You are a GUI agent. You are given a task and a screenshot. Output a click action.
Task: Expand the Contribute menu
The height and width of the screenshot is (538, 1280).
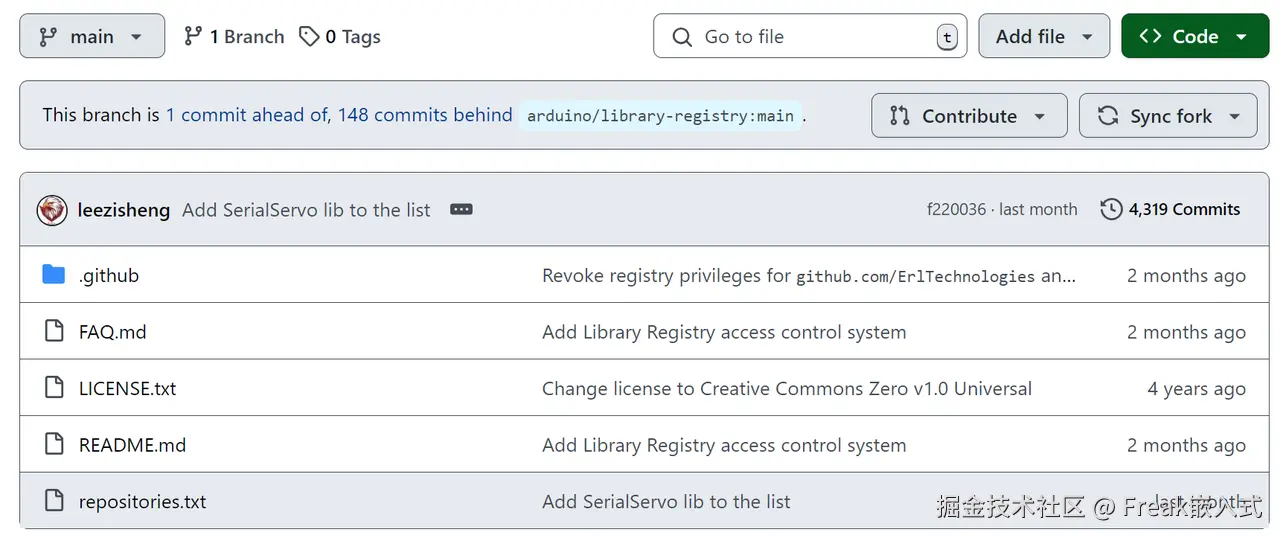968,116
